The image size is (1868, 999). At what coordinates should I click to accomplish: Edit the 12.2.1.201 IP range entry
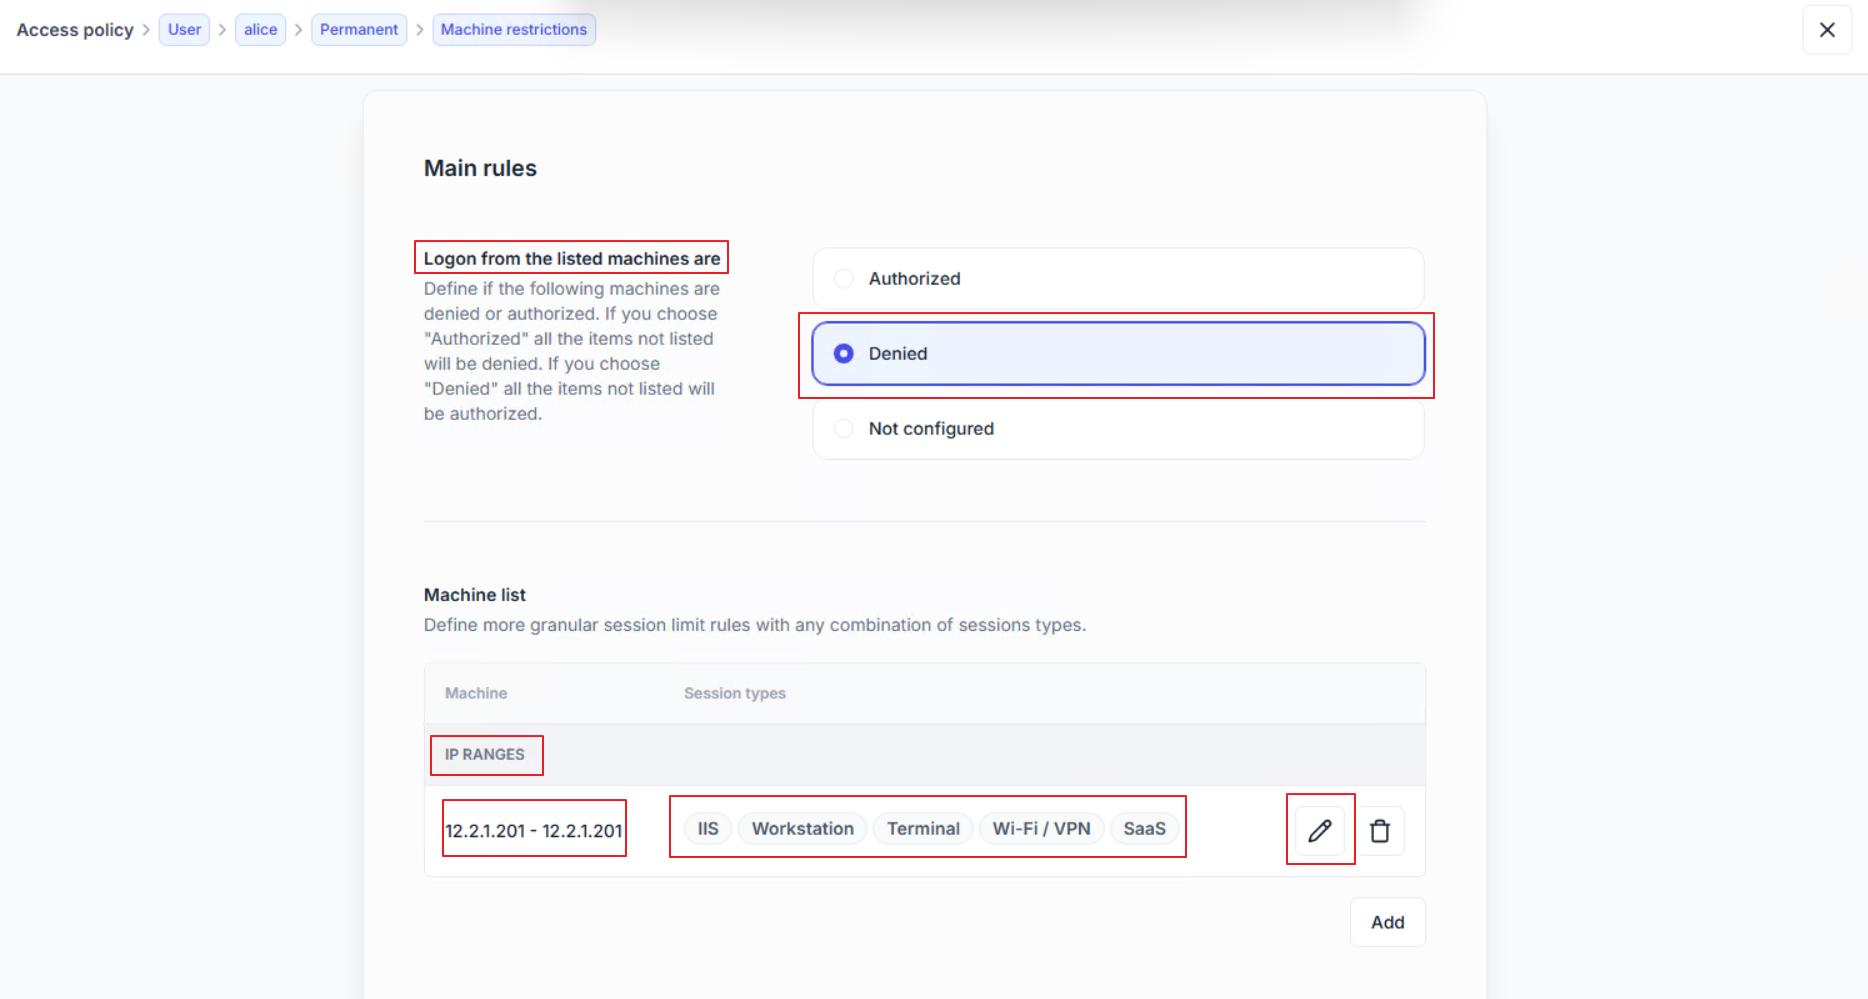[1319, 830]
